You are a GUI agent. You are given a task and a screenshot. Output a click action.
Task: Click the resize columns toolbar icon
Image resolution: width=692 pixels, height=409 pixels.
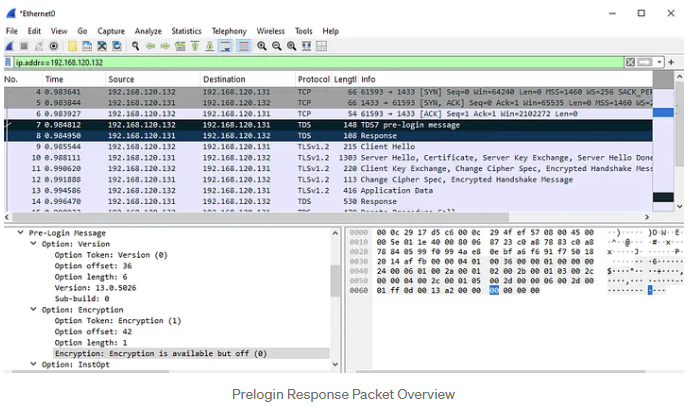pos(307,46)
